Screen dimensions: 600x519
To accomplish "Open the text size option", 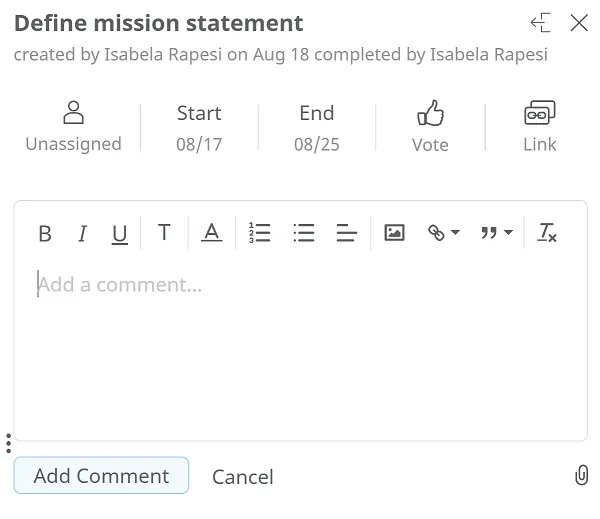I will (x=164, y=233).
